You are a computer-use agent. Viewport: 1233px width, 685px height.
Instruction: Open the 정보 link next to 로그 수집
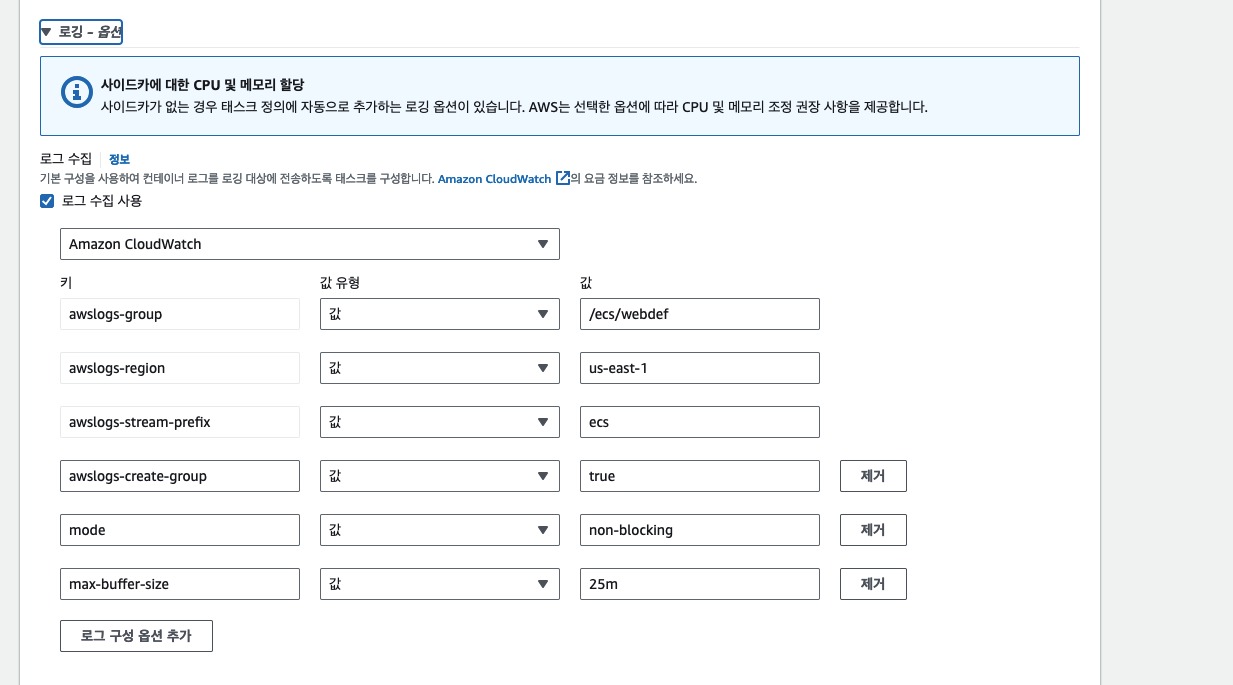(x=119, y=159)
